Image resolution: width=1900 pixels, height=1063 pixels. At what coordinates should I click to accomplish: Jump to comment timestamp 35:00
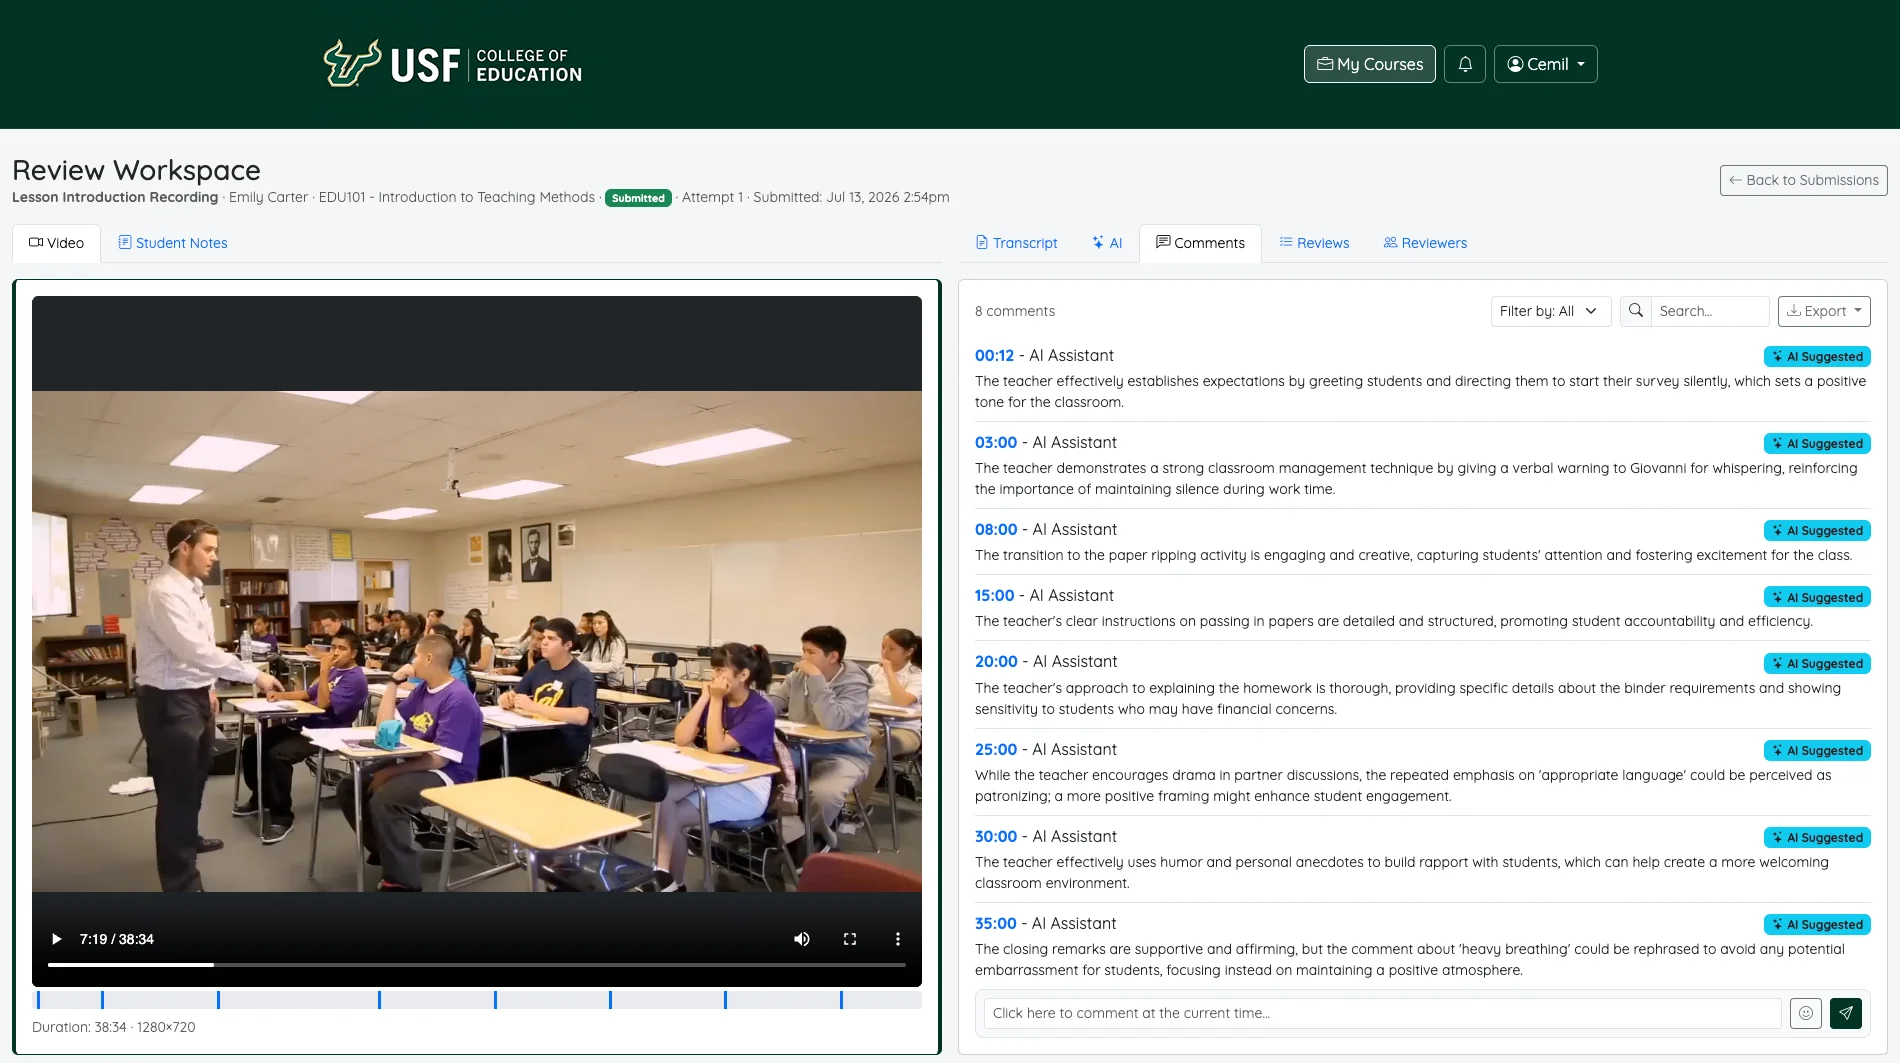996,924
